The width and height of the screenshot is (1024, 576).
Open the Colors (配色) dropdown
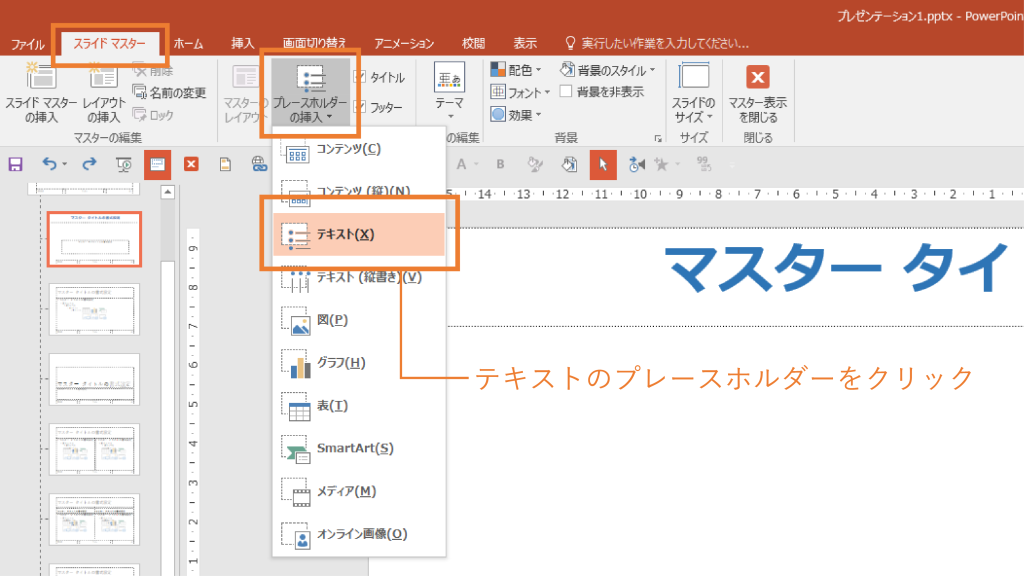(x=516, y=70)
